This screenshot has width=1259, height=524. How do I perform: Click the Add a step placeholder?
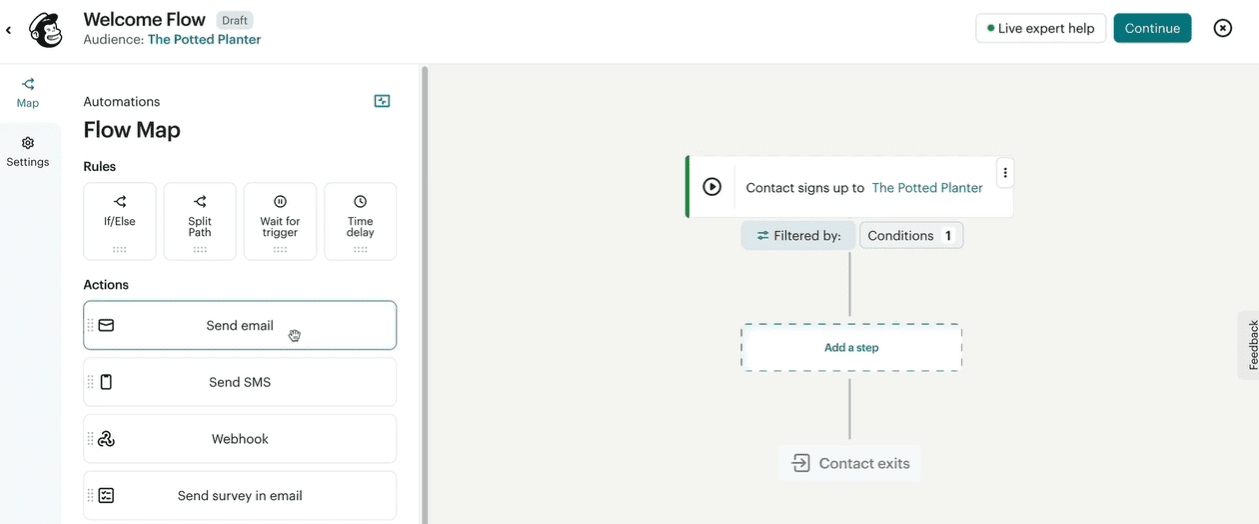pos(851,348)
